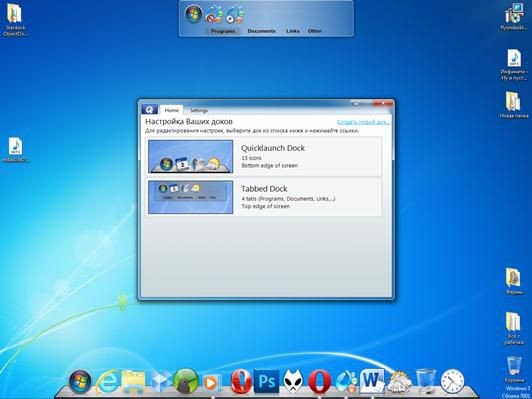Viewport: 532px width, 399px height.
Task: Select the Tabbed Dock preview thumbnail
Action: coord(191,197)
